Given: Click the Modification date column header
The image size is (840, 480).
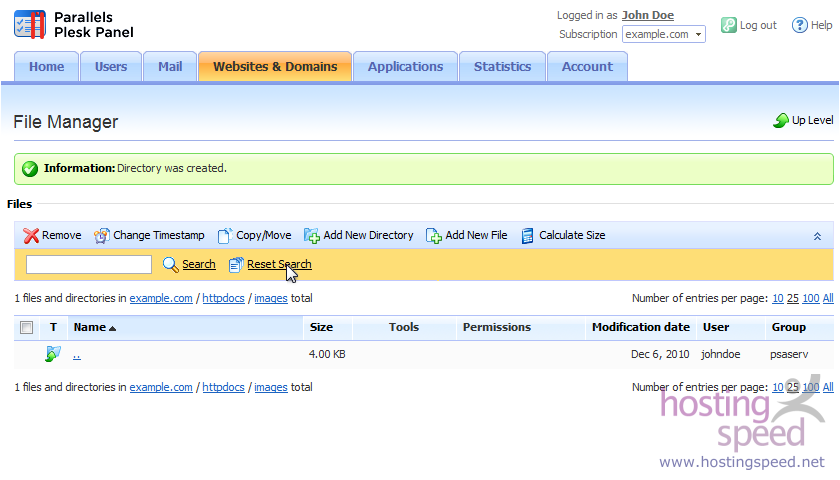Looking at the screenshot, I should [x=641, y=327].
